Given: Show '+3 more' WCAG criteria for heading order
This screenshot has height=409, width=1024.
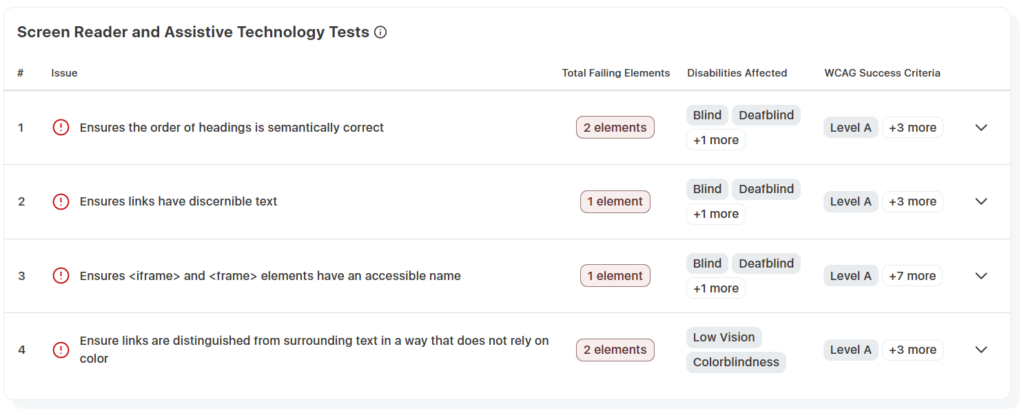Looking at the screenshot, I should [x=912, y=128].
